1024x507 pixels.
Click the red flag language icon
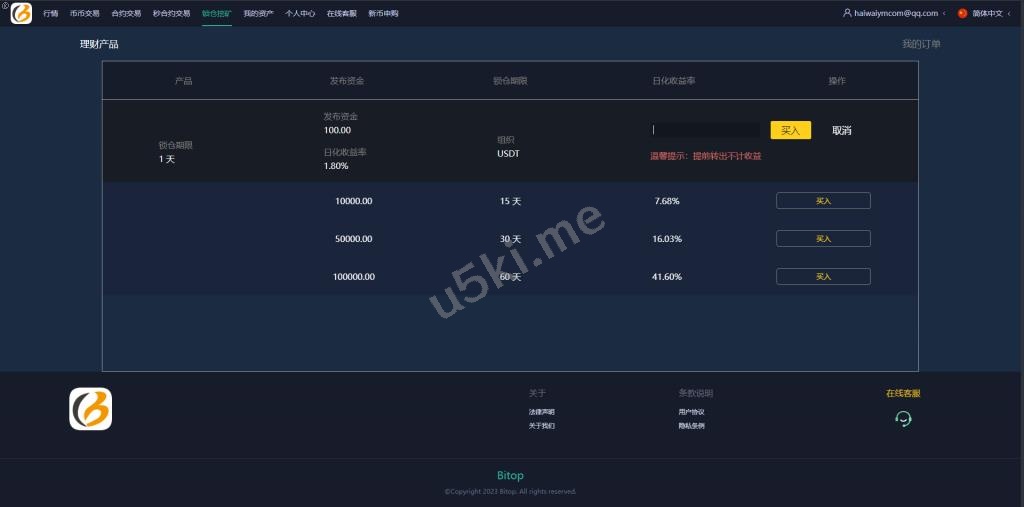[962, 14]
